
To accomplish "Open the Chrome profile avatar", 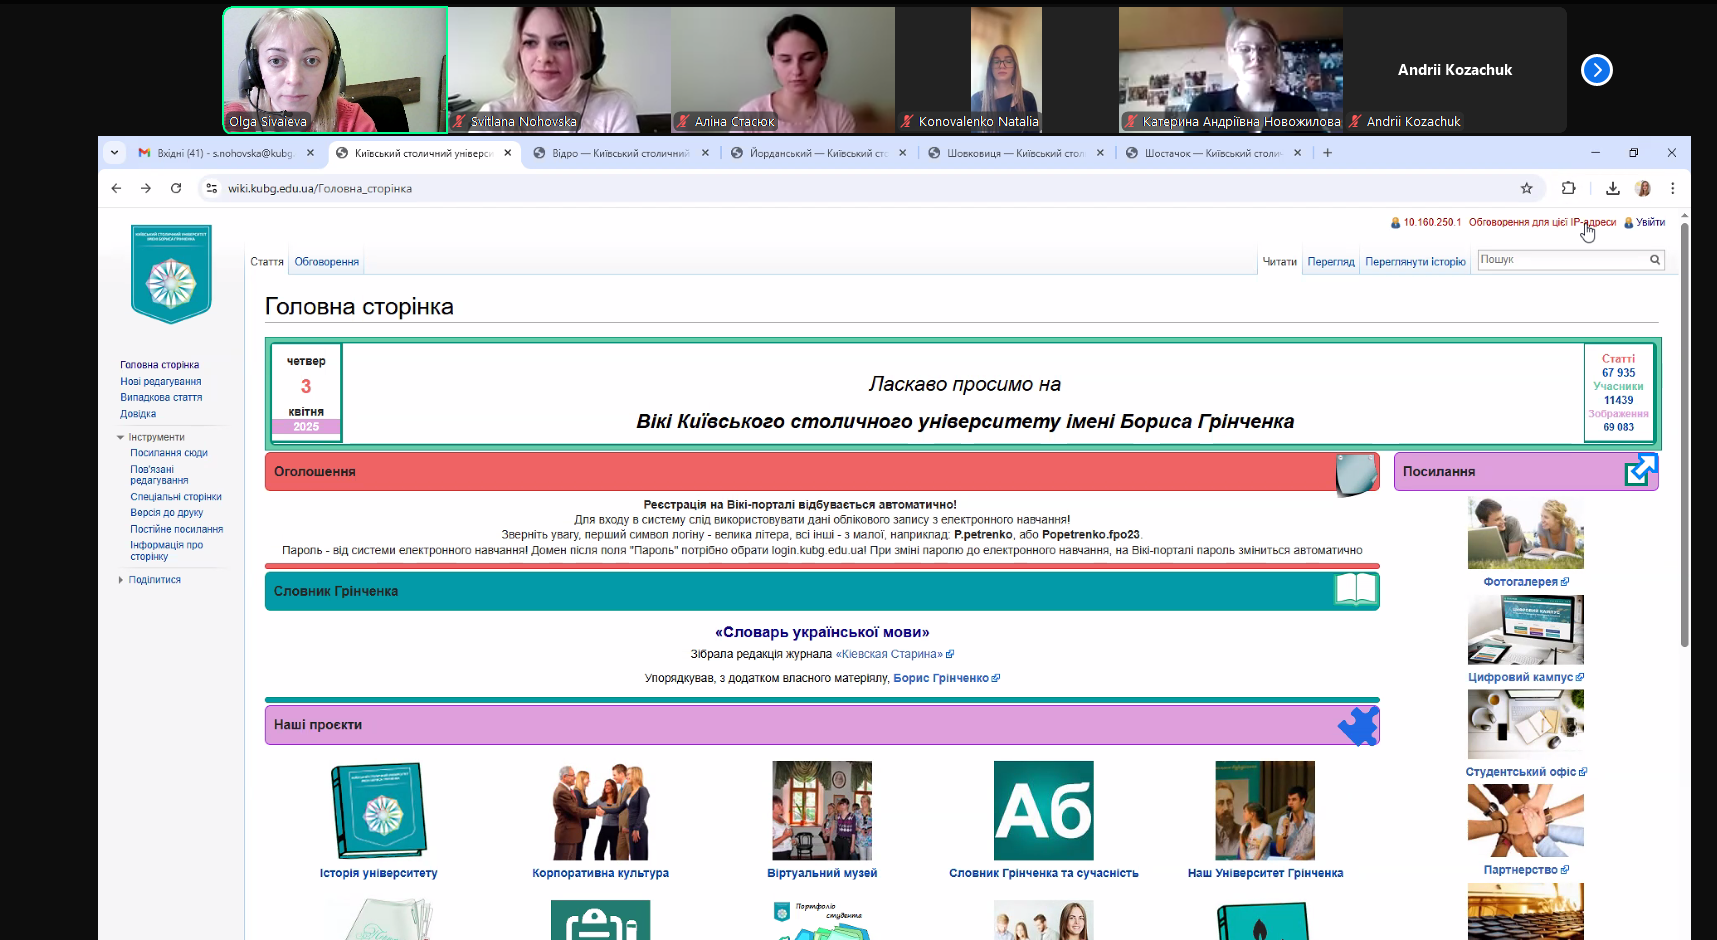I will (1643, 188).
